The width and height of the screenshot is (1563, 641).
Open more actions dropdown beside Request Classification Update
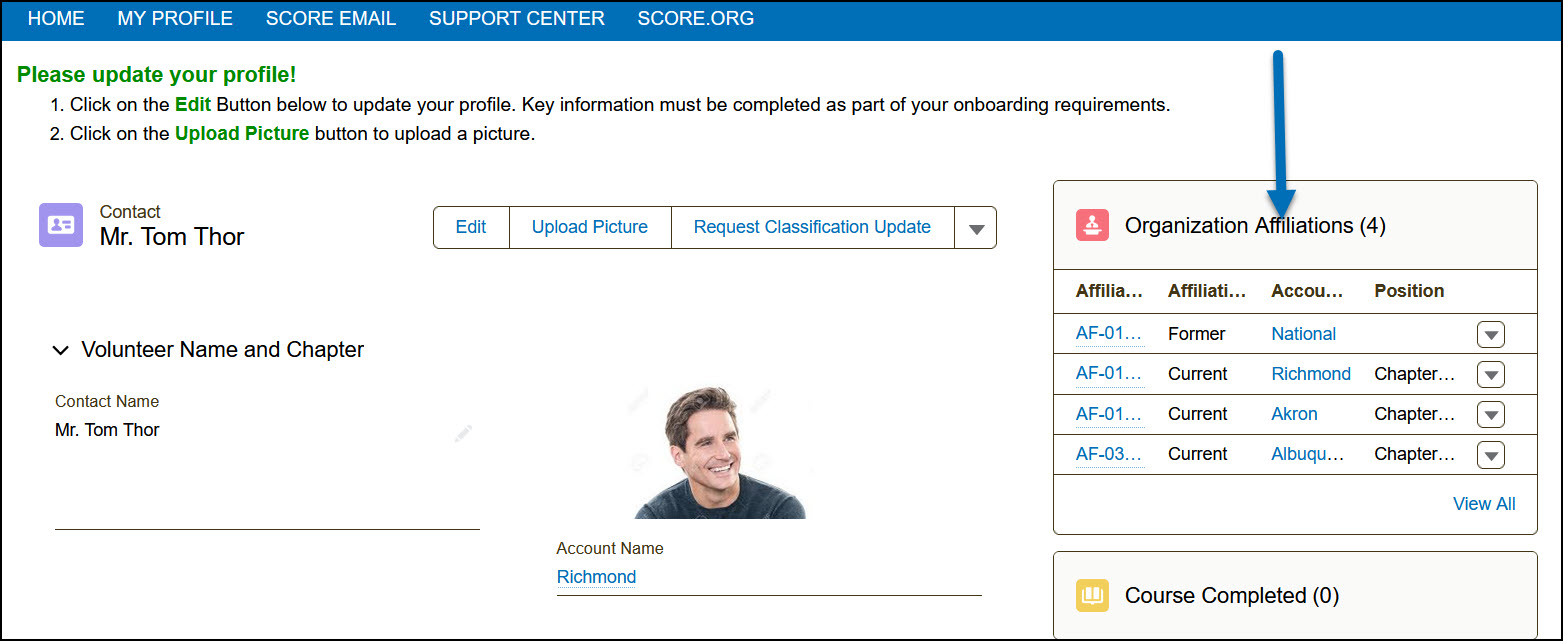coord(976,228)
